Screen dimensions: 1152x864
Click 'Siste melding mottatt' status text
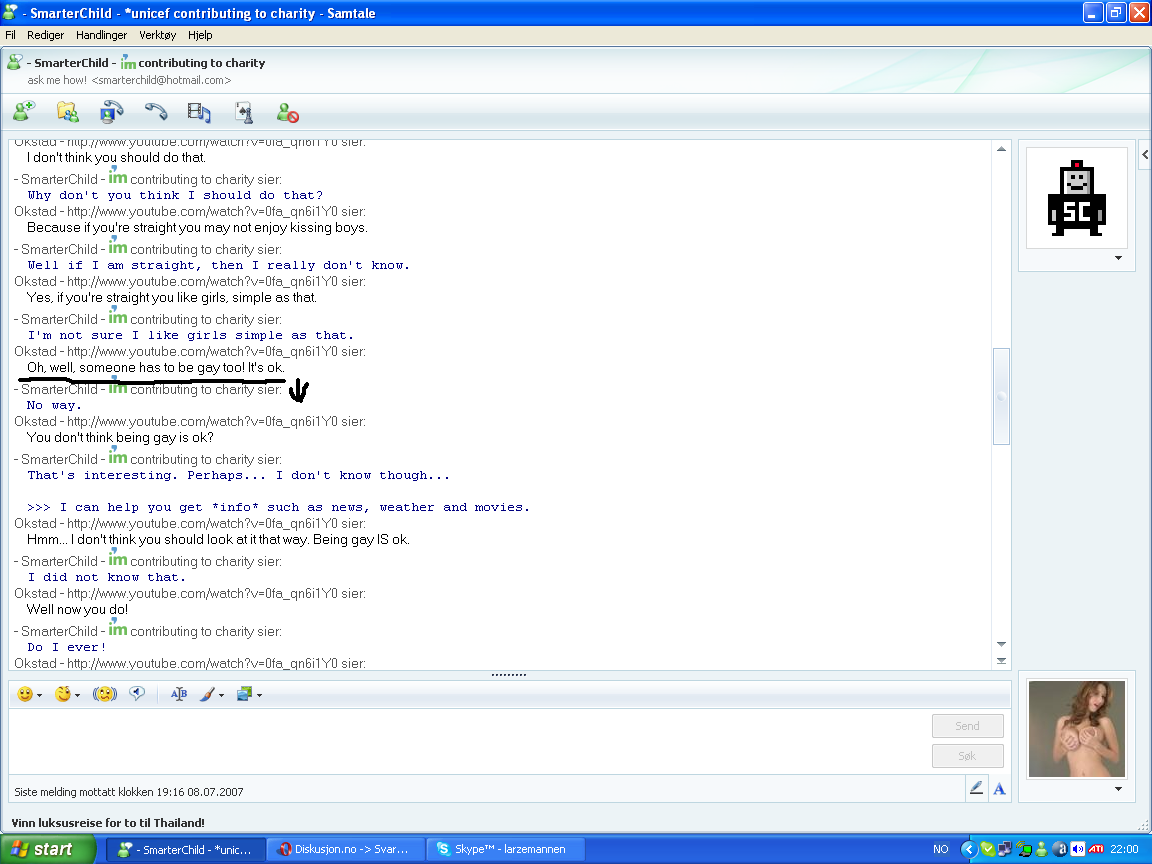click(x=129, y=792)
